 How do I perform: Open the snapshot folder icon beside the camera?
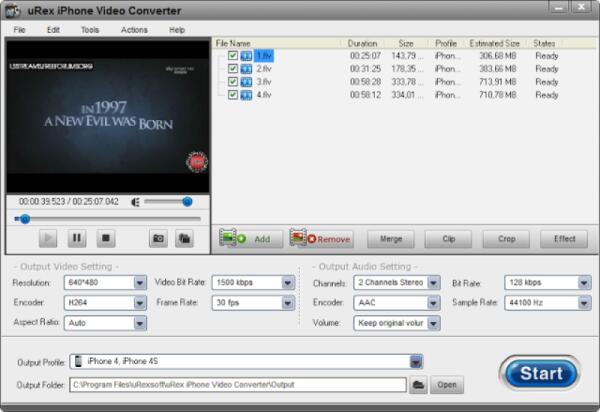click(x=184, y=238)
